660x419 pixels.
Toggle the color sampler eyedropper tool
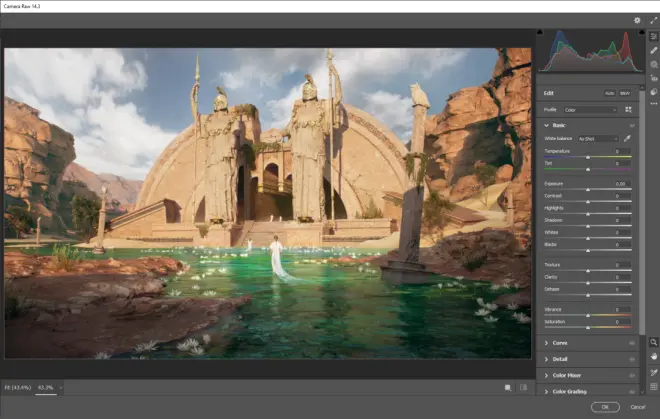[653, 372]
